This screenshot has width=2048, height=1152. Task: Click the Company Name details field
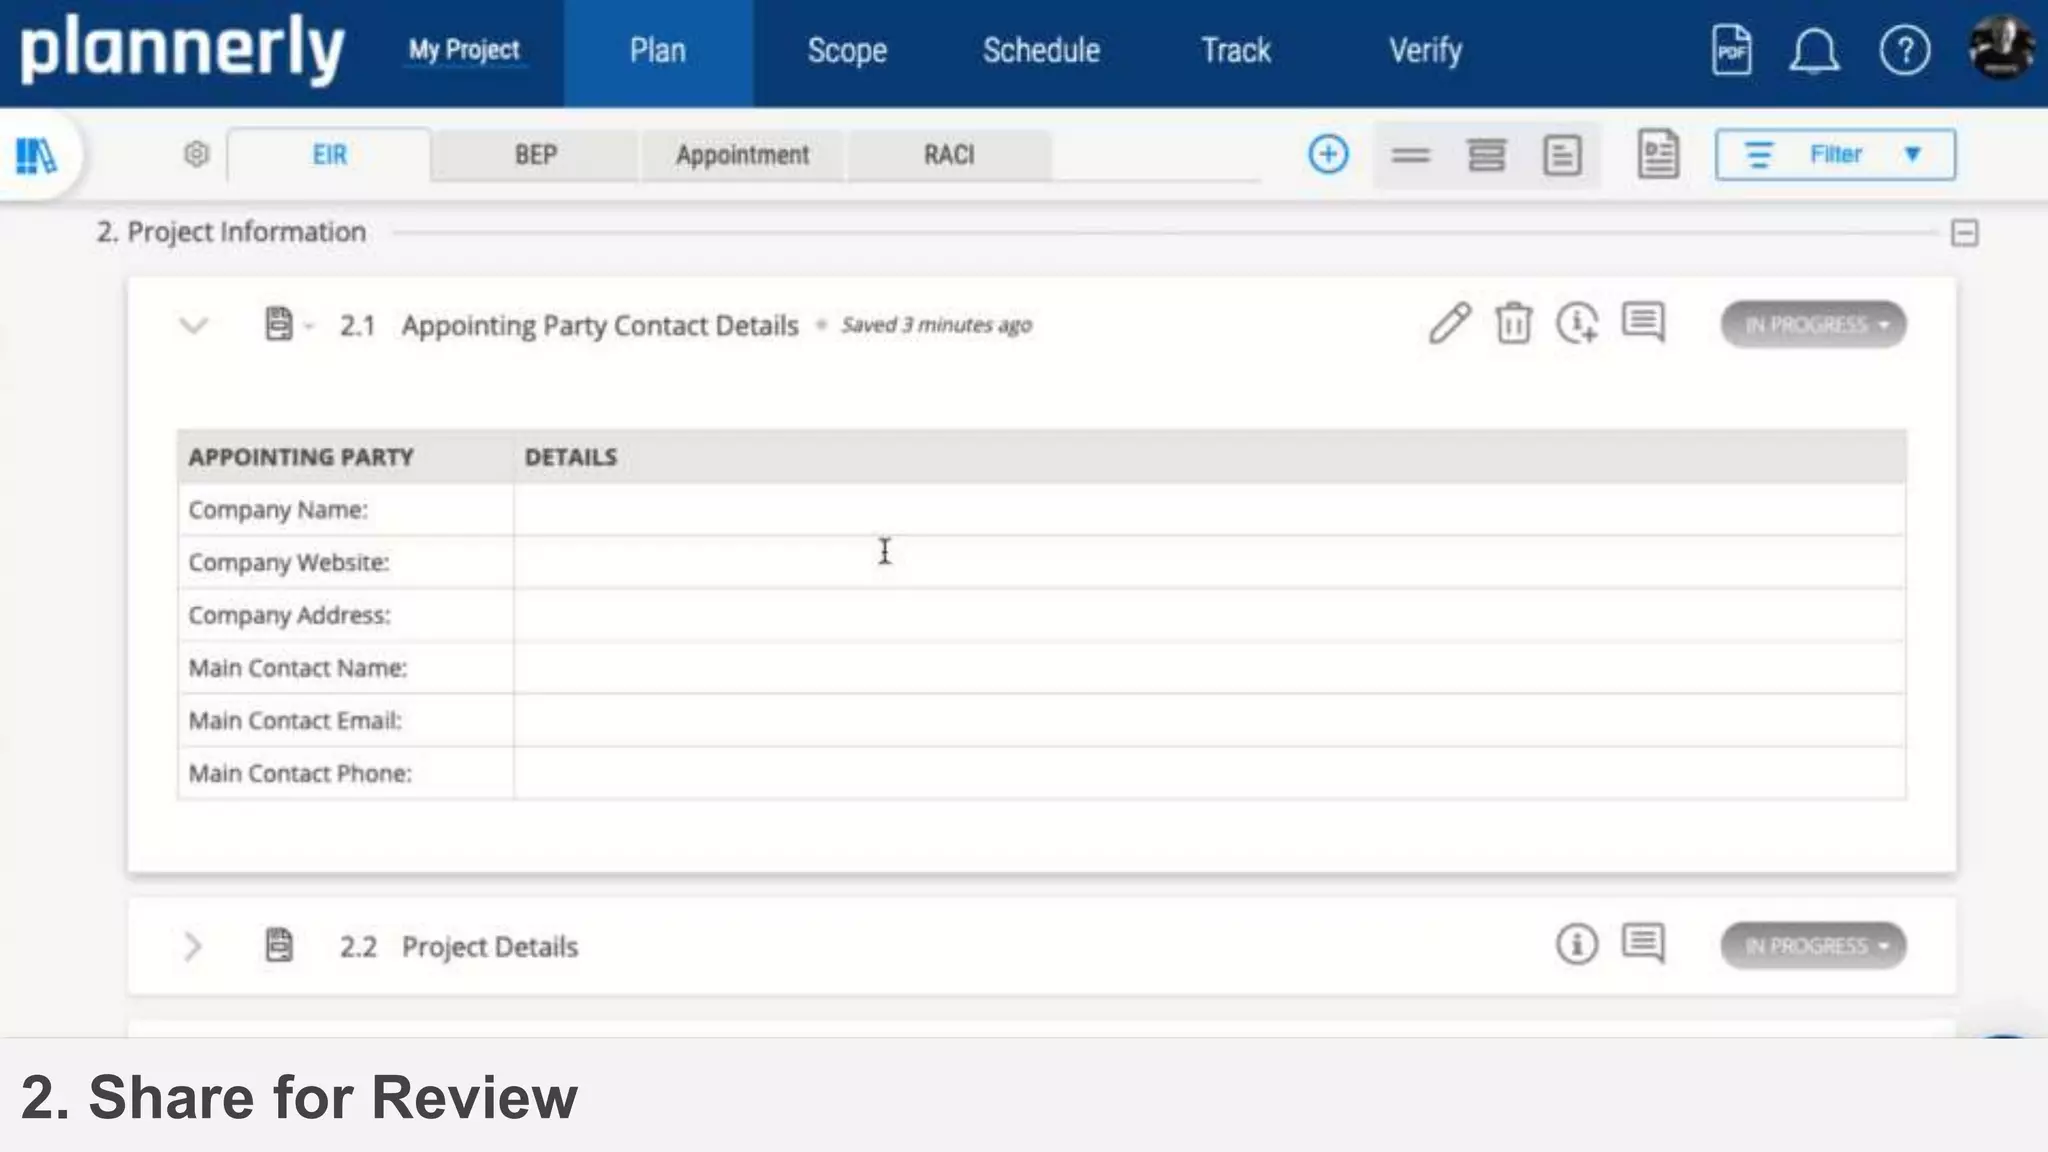pyautogui.click(x=1208, y=510)
